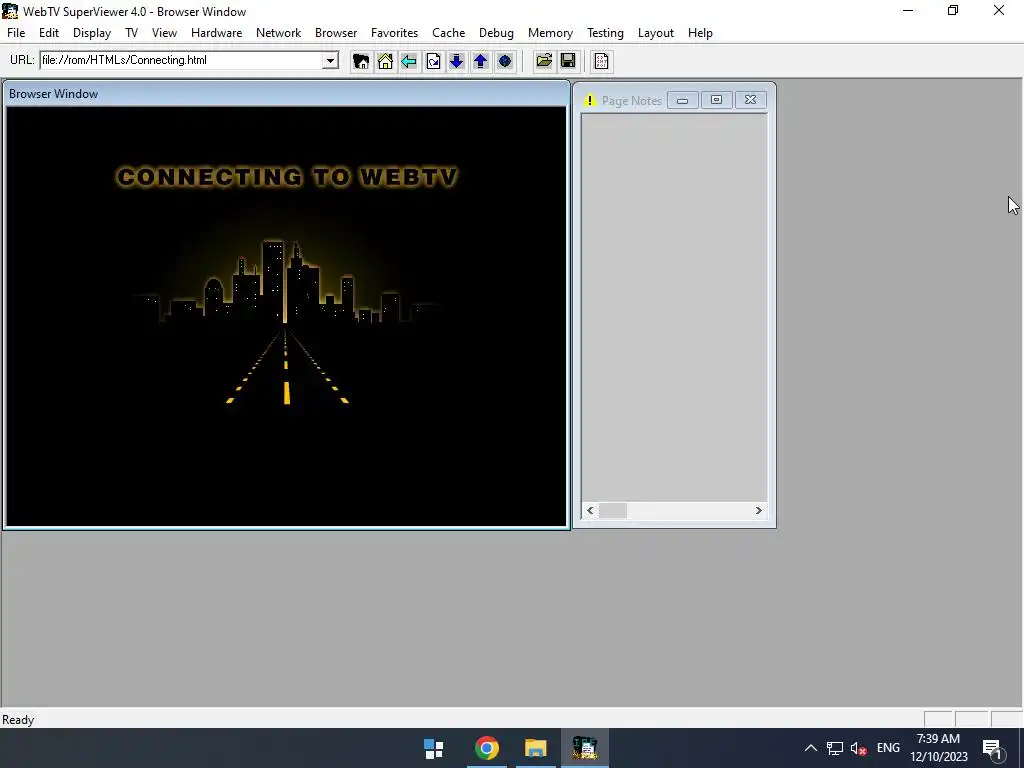Expand the URL dropdown list

point(330,61)
